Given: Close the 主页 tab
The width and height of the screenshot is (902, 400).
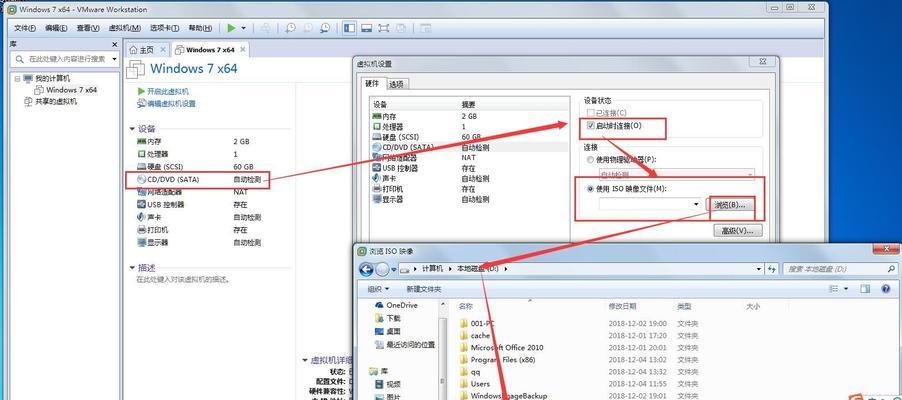Looking at the screenshot, I should (x=163, y=49).
